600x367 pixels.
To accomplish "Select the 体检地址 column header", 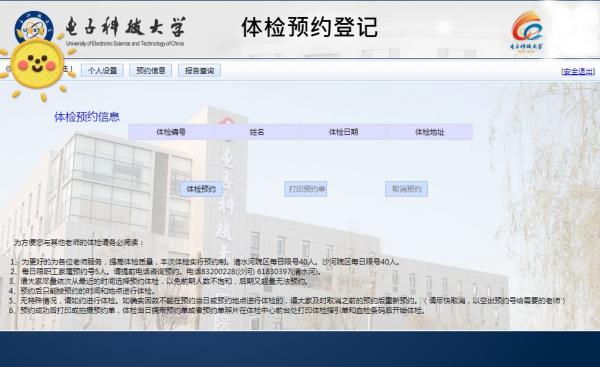I will click(x=430, y=132).
